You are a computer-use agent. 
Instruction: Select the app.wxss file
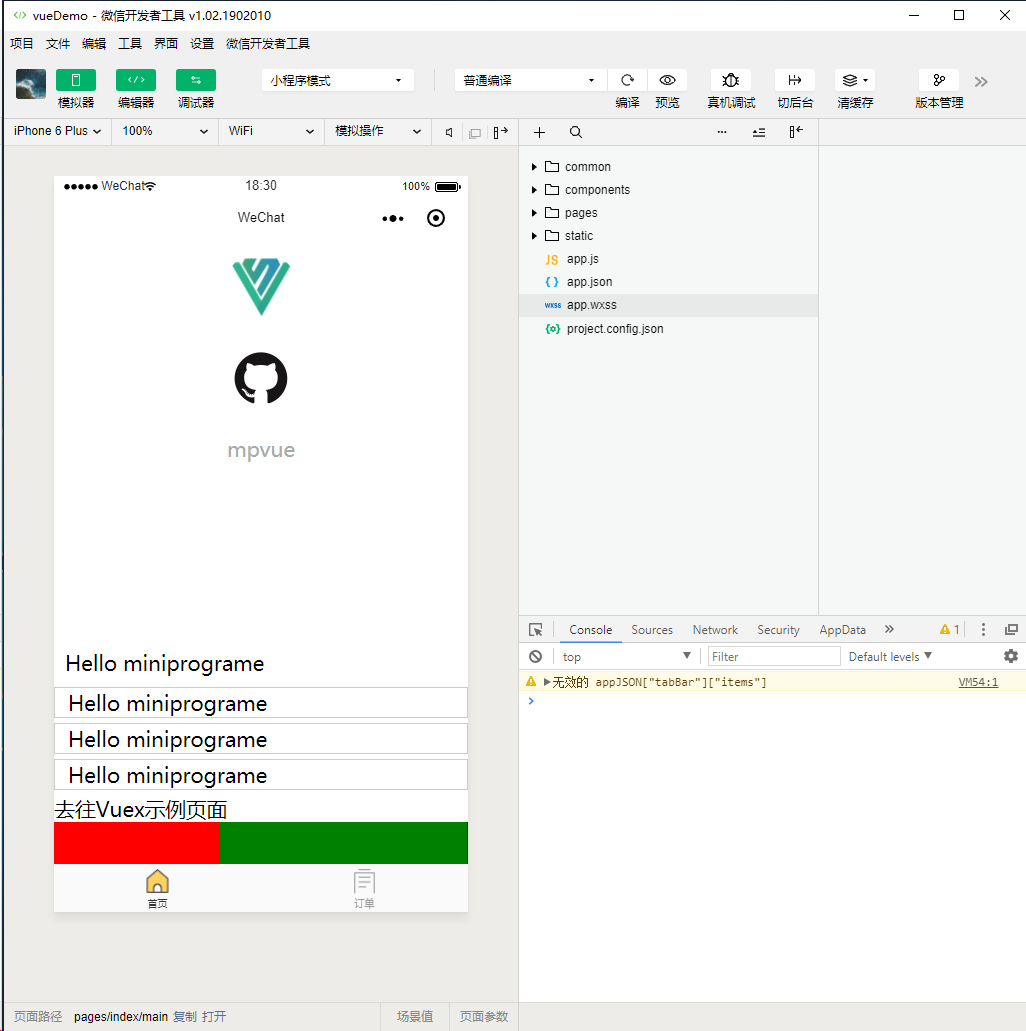tap(668, 305)
